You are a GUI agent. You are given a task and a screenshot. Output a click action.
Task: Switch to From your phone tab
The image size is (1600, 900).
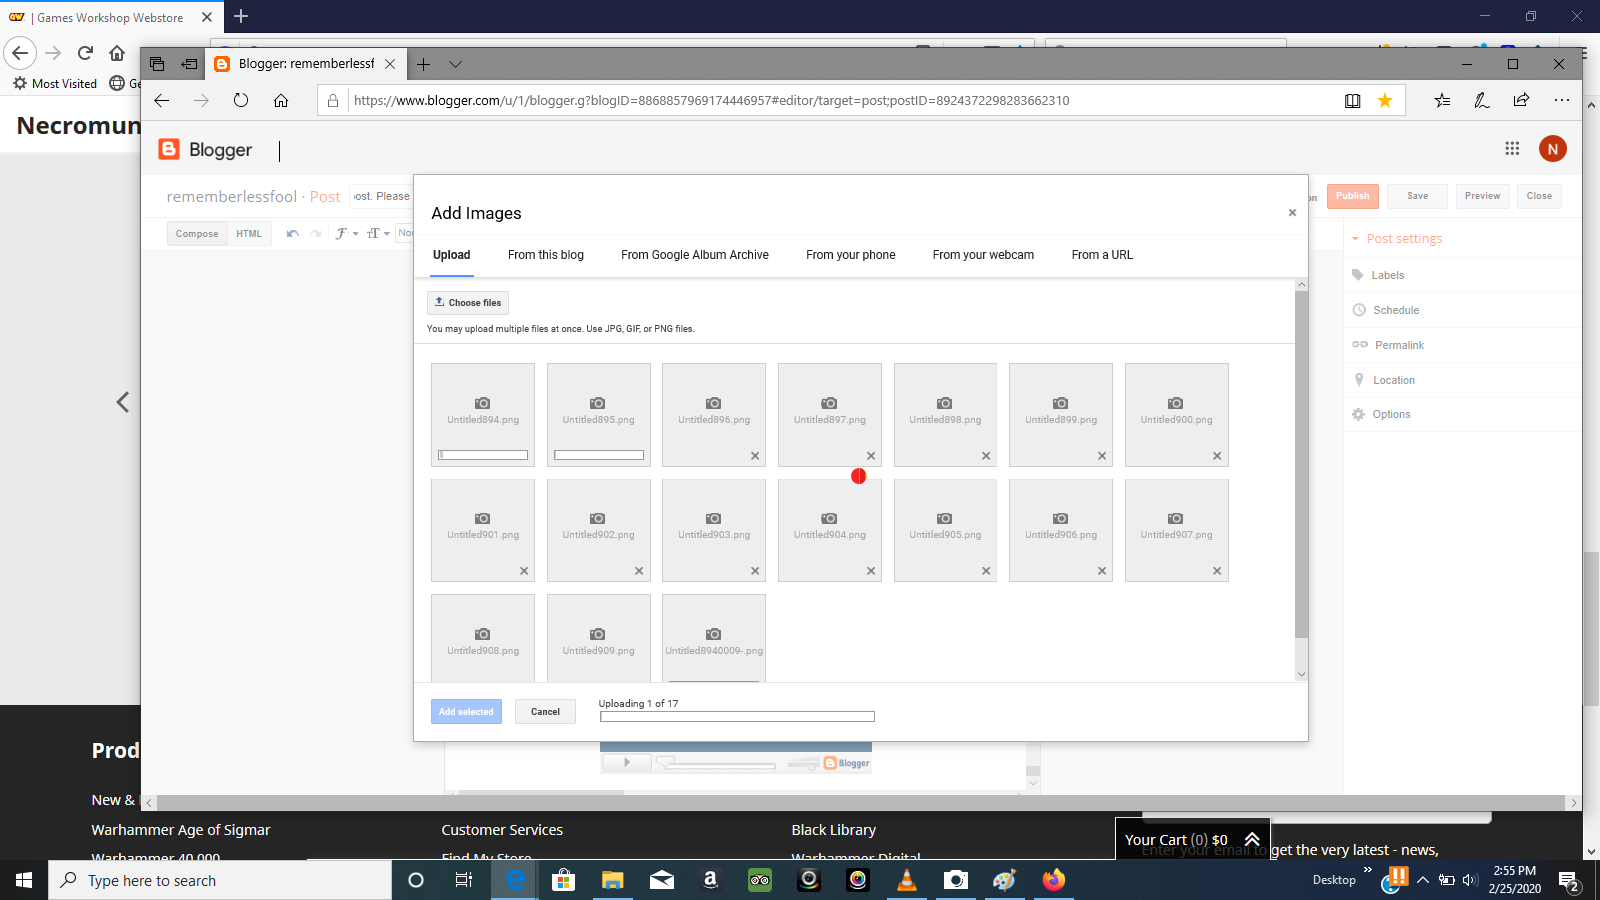click(851, 255)
